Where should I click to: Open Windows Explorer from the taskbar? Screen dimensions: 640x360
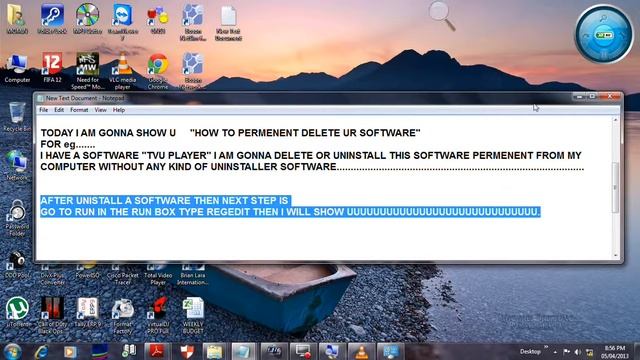click(214, 351)
